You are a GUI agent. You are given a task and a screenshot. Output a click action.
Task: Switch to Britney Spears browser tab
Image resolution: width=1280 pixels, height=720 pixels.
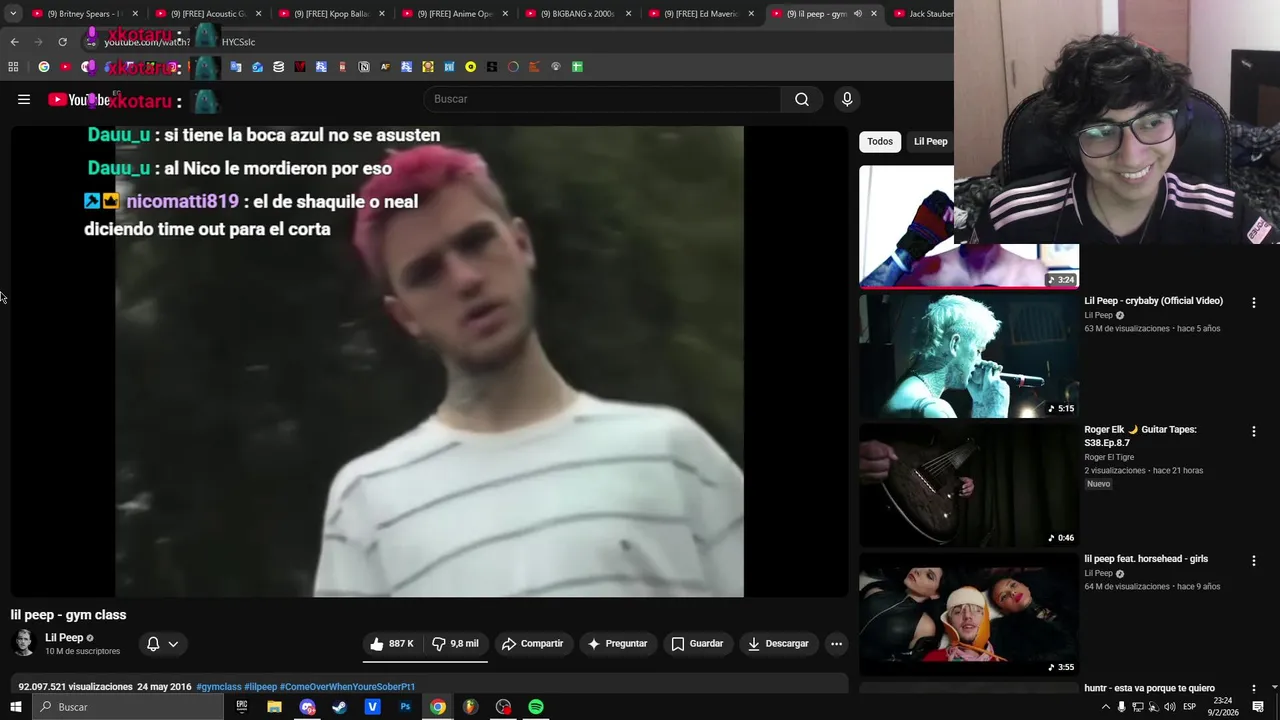[x=84, y=14]
